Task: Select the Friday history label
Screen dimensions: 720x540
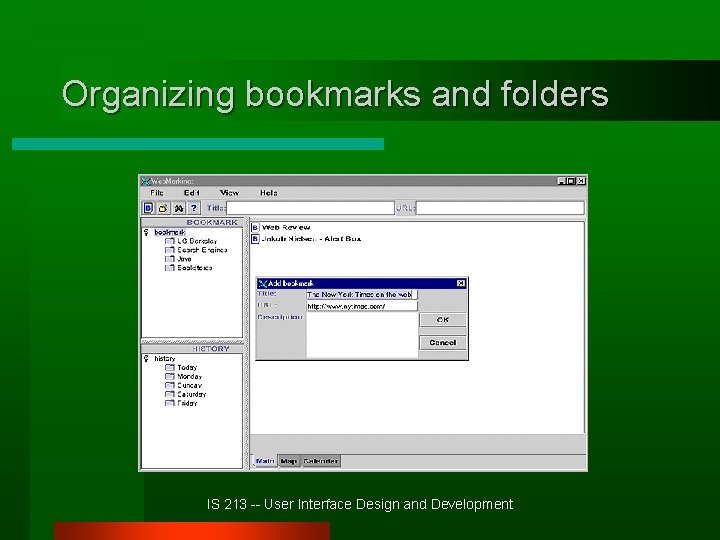Action: (x=187, y=403)
